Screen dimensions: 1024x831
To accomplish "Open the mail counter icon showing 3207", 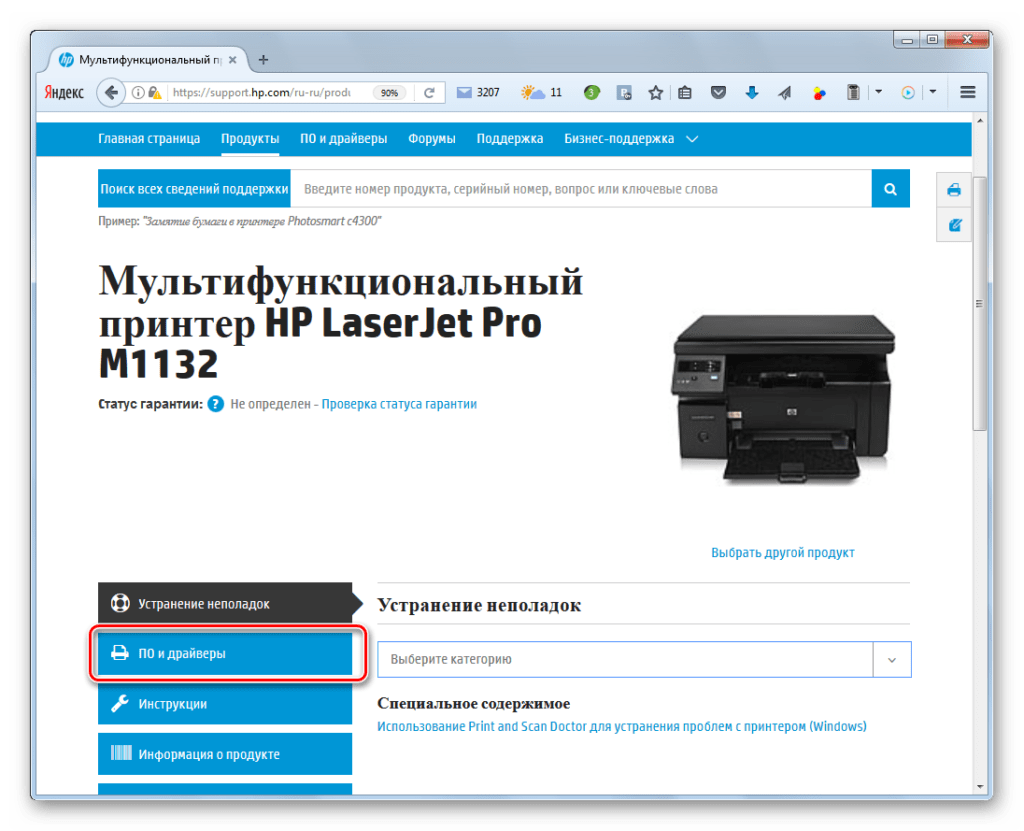I will (x=478, y=93).
